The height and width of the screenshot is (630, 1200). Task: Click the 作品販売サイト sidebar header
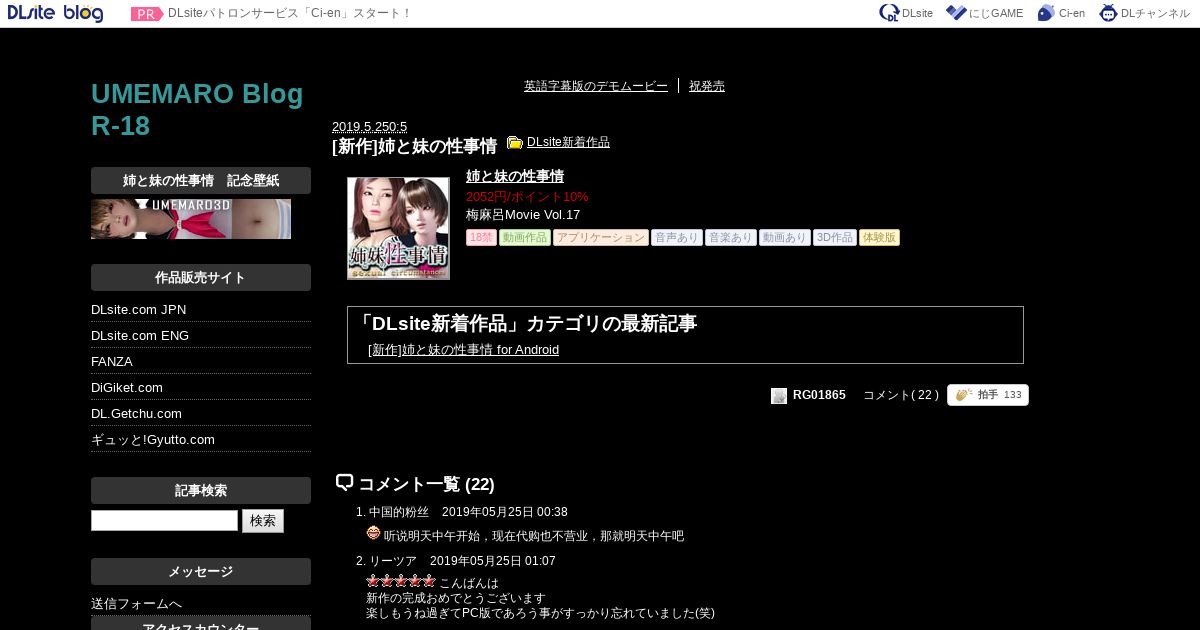pyautogui.click(x=201, y=277)
